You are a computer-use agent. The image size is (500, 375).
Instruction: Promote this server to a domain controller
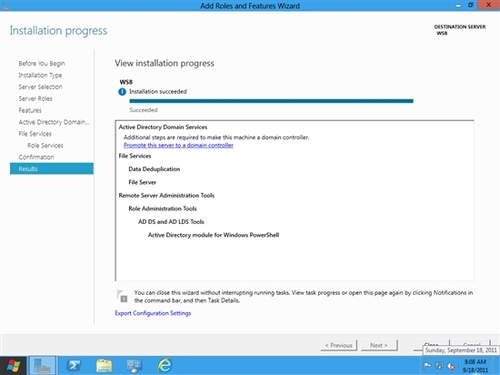tap(178, 145)
